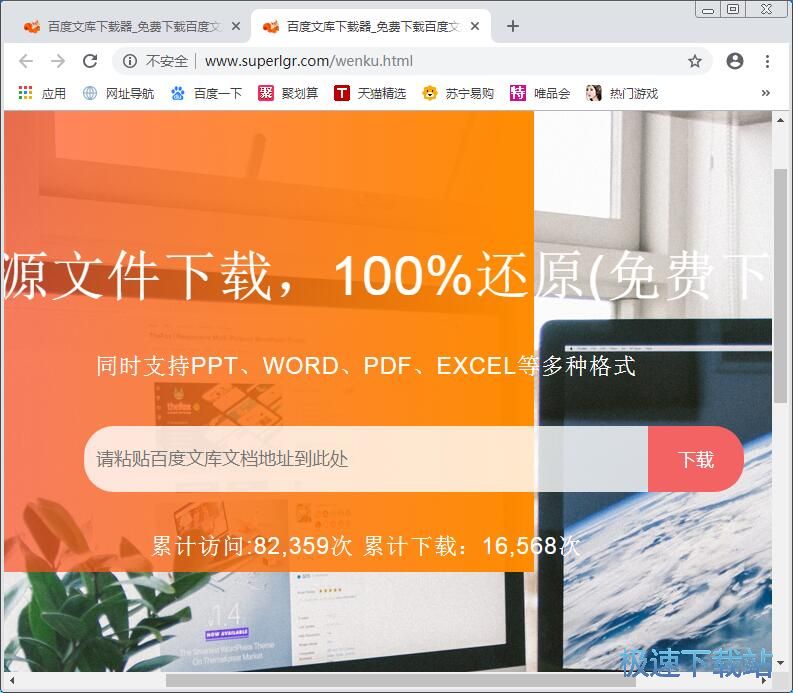This screenshot has height=693, width=793.
Task: Click the vertical scrollbar thumb
Action: tap(780, 286)
